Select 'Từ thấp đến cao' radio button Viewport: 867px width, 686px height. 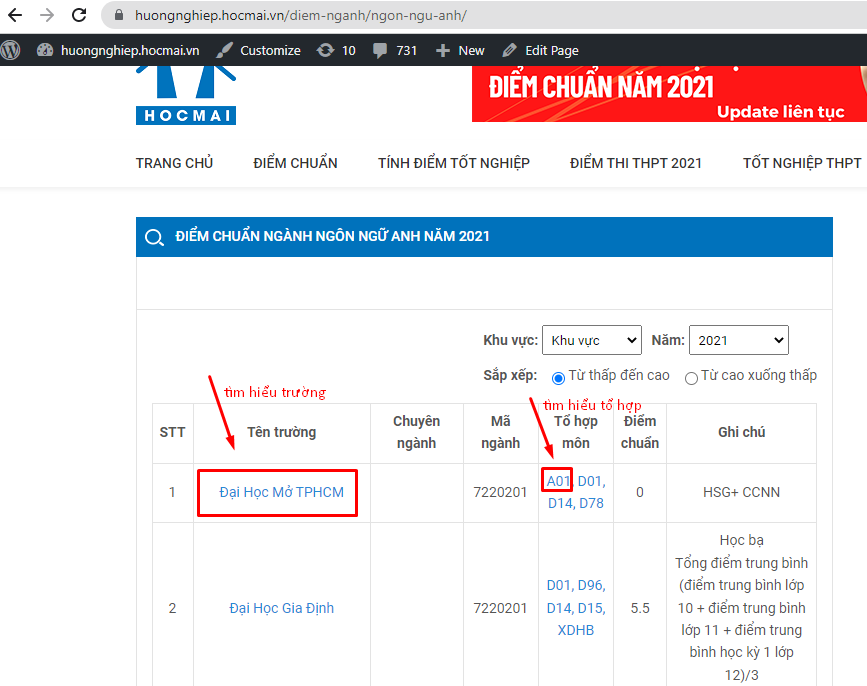[x=558, y=377]
